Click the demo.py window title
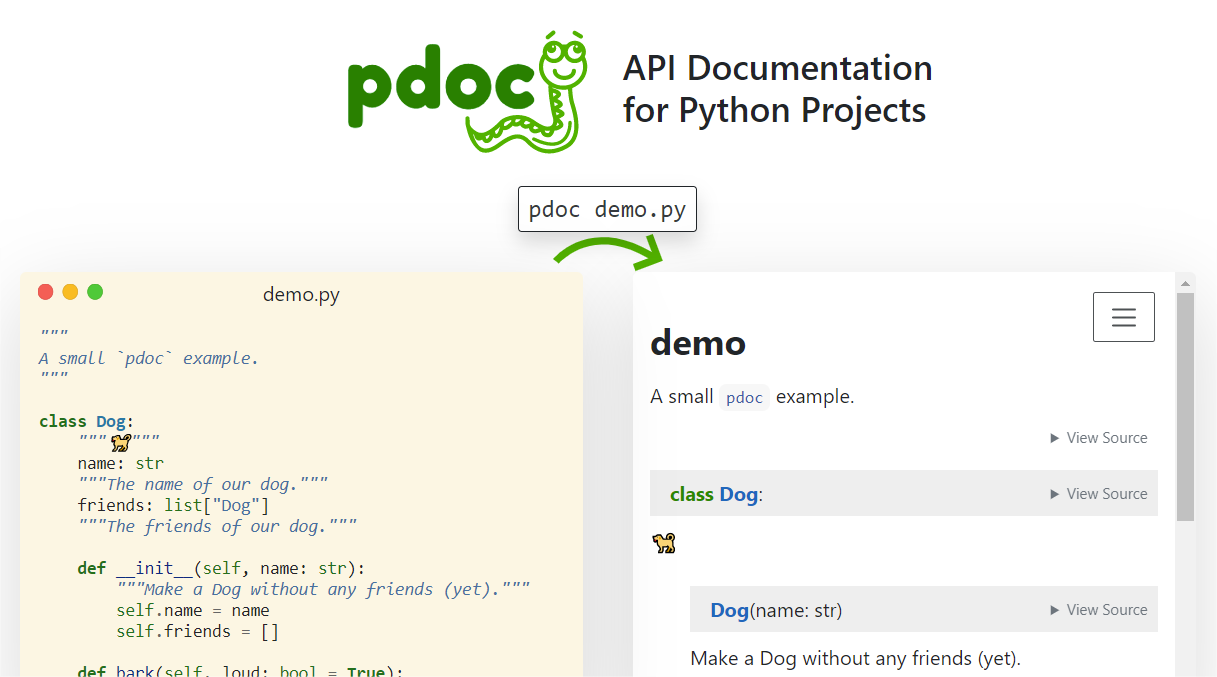 pos(301,294)
